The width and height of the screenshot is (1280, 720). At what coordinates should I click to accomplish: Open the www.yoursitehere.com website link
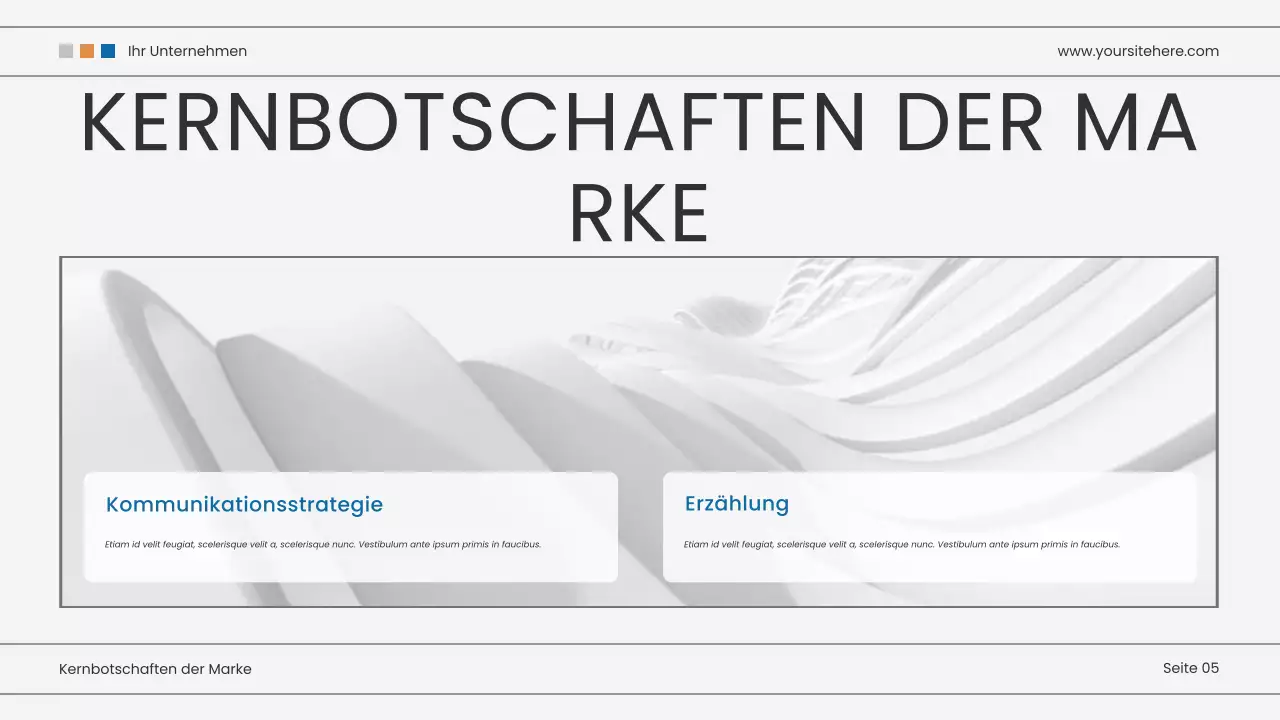point(1138,50)
